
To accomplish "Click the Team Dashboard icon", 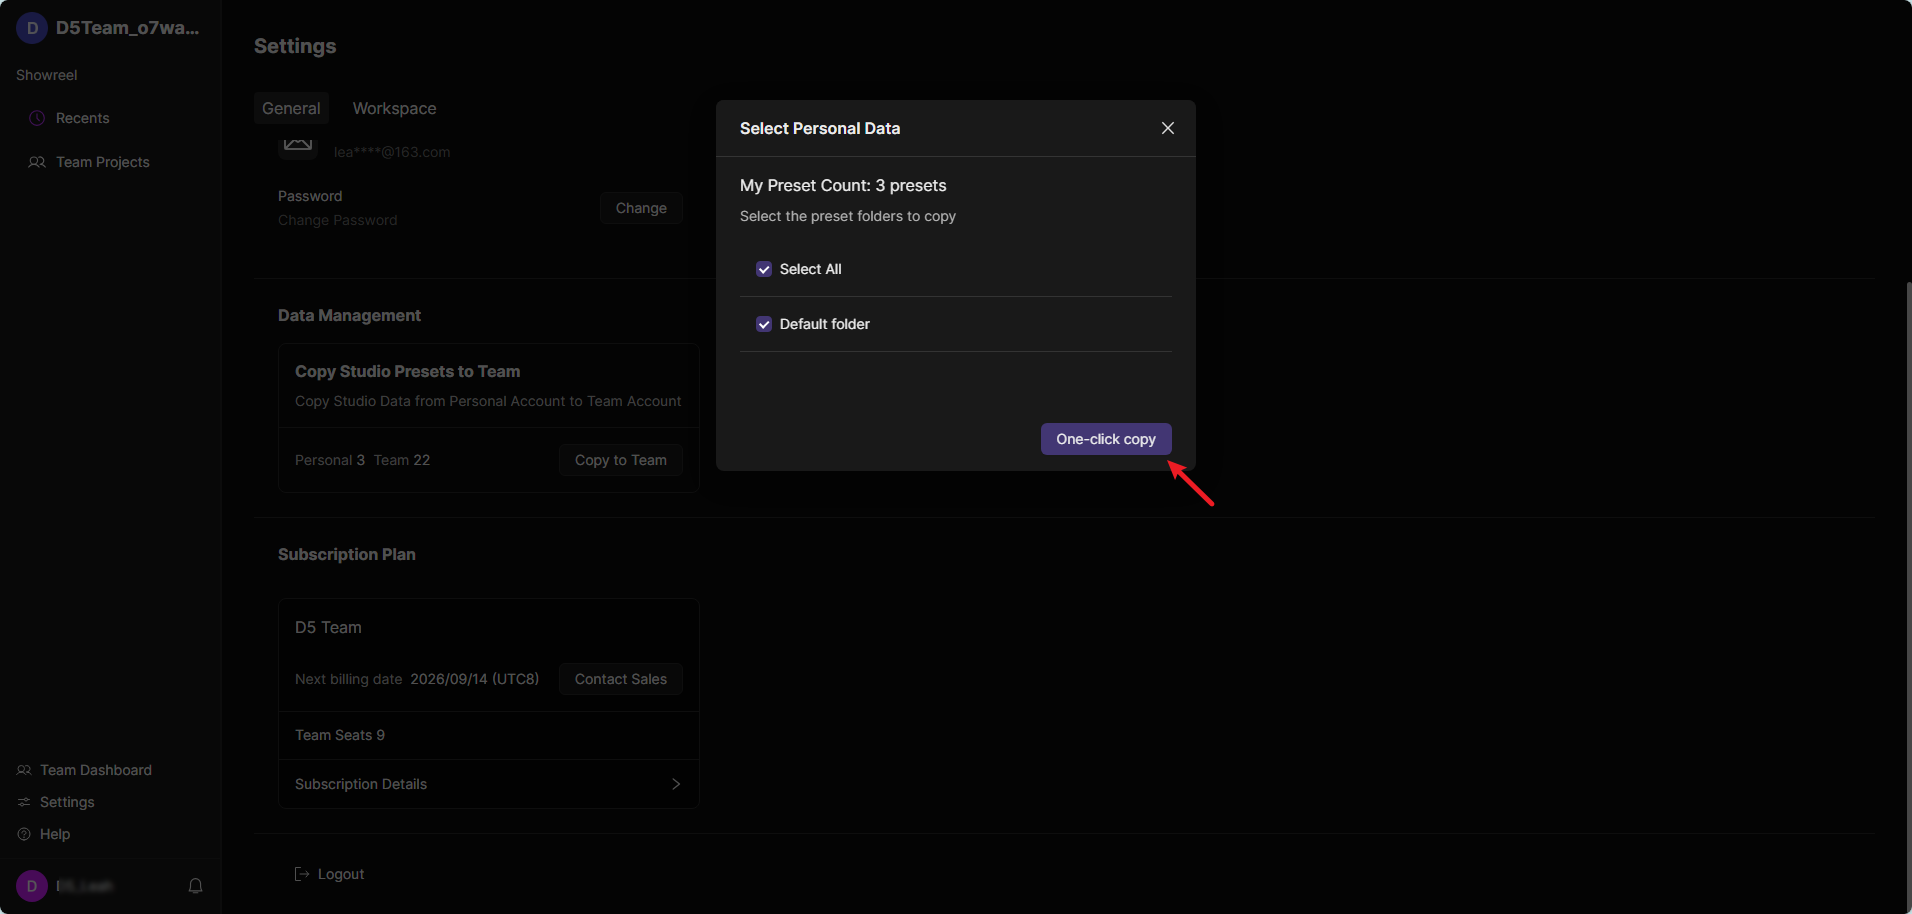I will coord(24,770).
